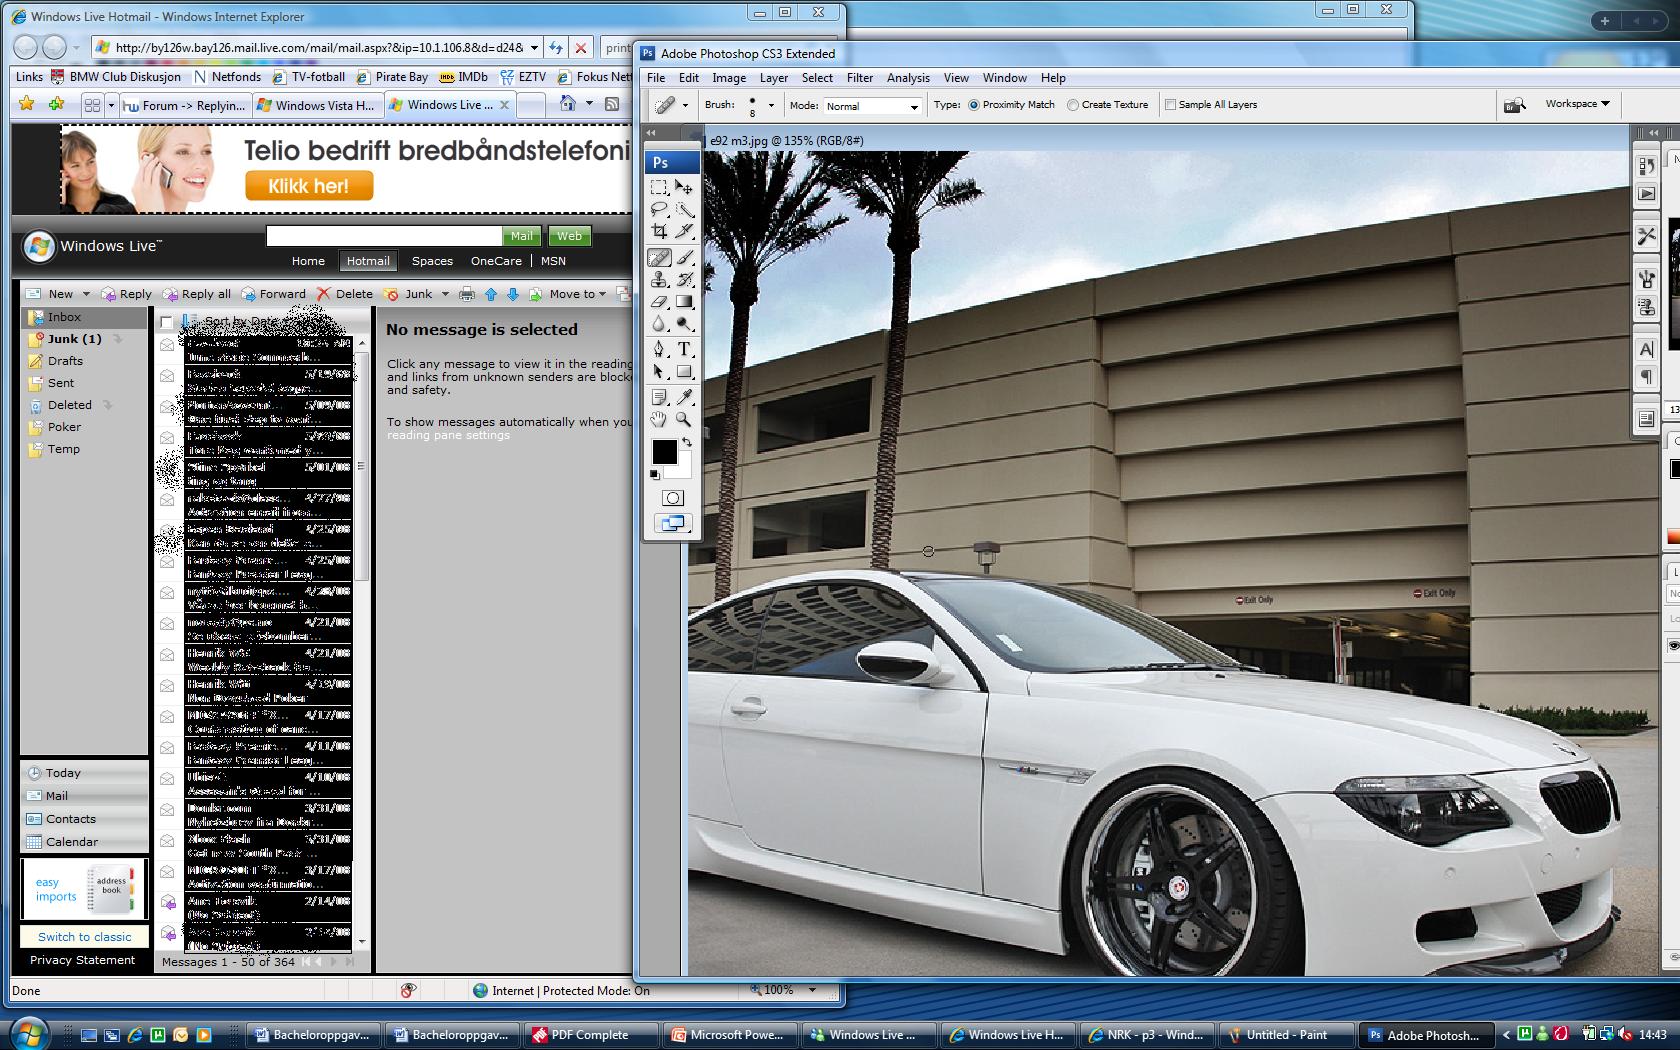The image size is (1680, 1050).
Task: Select the Blur tool
Action: point(659,324)
